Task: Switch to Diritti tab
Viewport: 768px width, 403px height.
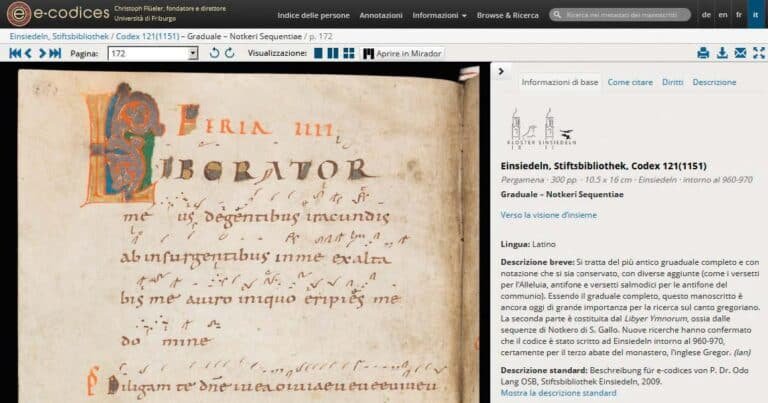Action: point(672,82)
